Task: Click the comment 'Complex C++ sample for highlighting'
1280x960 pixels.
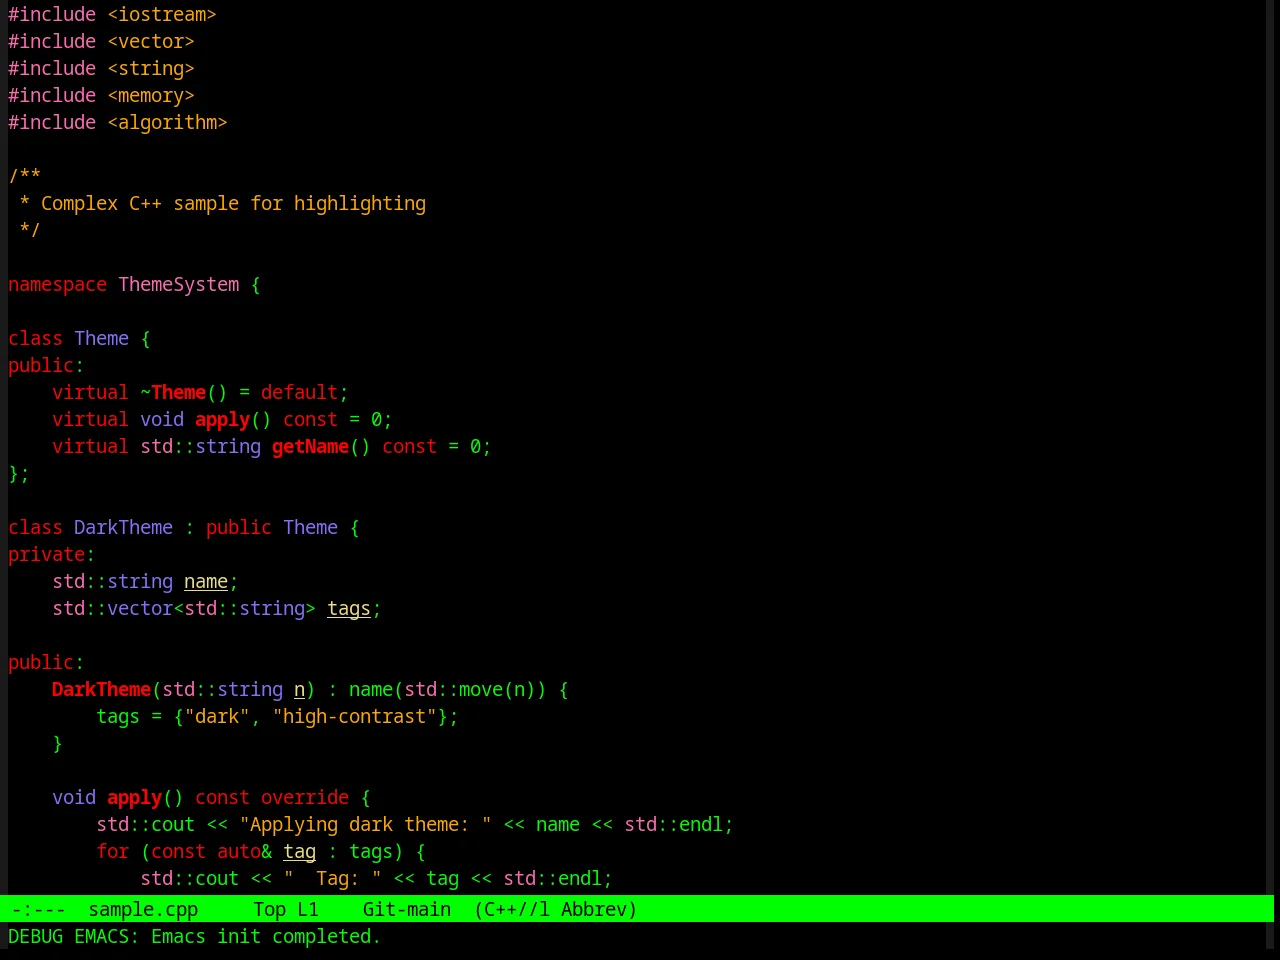Action: tap(233, 203)
